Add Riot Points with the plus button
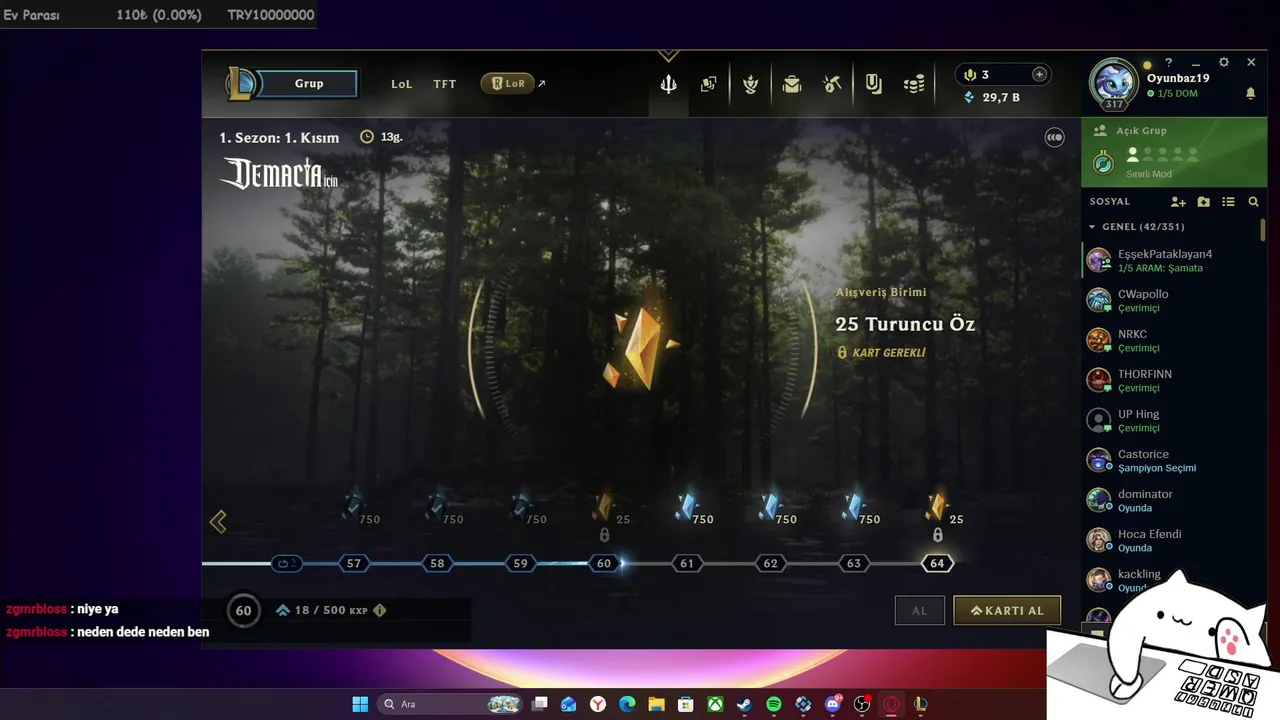 tap(1039, 74)
